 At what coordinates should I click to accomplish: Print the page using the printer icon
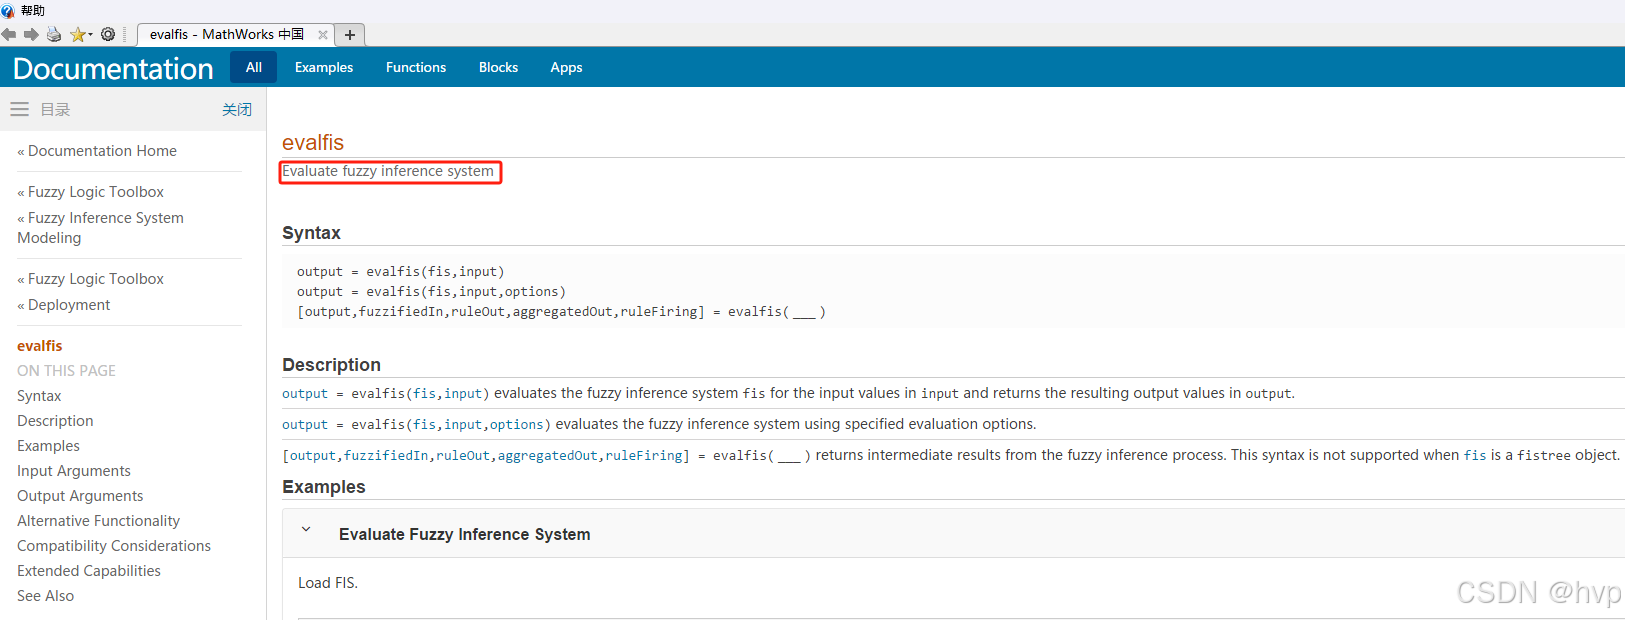53,34
